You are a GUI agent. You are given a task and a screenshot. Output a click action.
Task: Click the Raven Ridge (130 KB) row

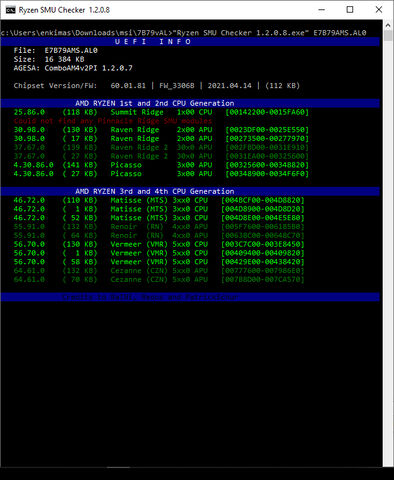pos(161,130)
